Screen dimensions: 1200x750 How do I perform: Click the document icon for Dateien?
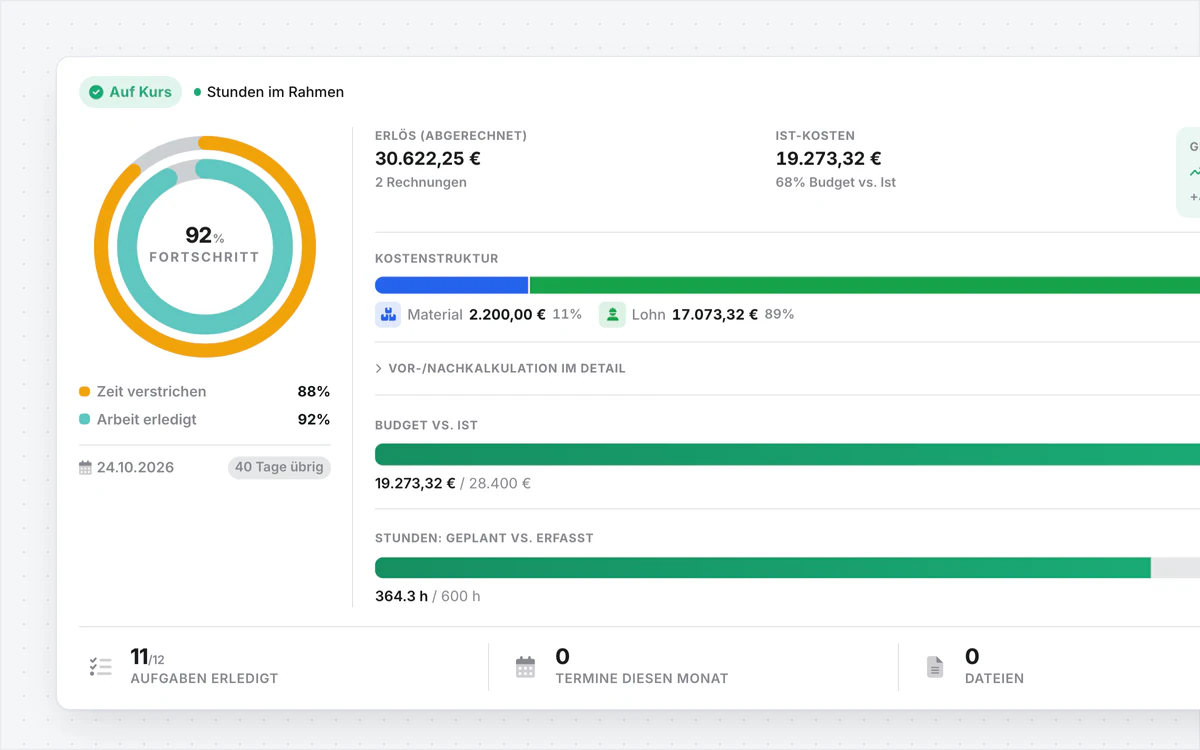pos(935,667)
